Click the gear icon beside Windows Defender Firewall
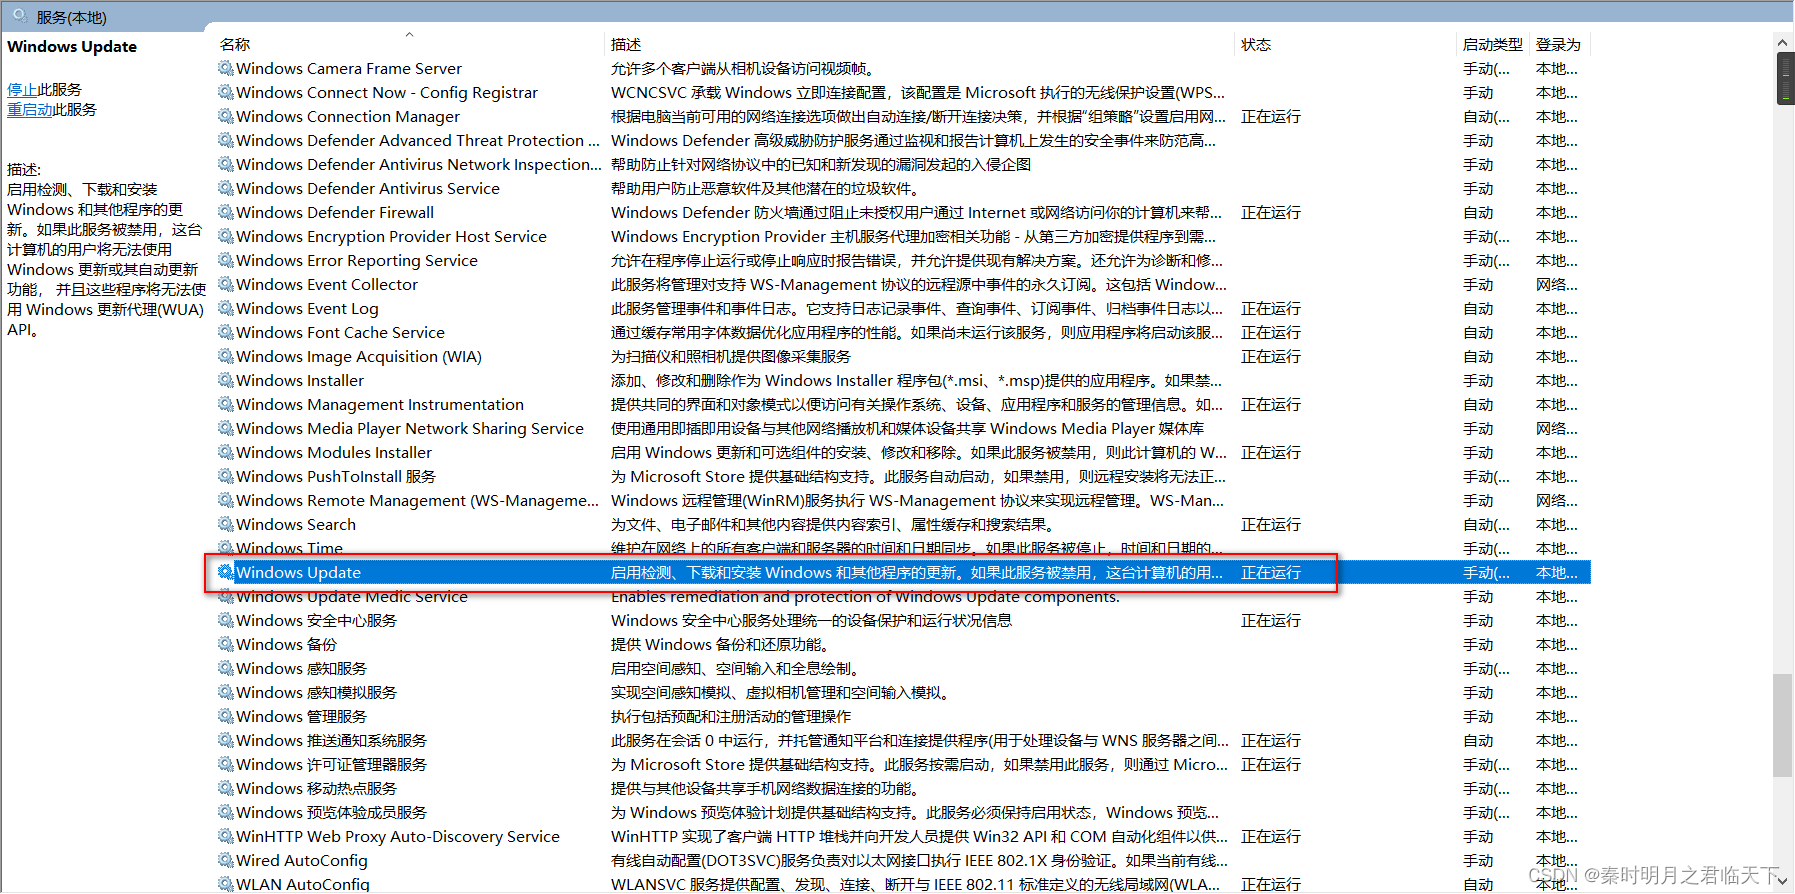The width and height of the screenshot is (1795, 894). 226,213
